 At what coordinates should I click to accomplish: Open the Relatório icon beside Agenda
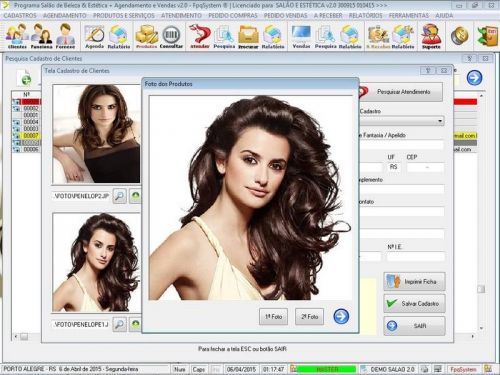coord(119,36)
